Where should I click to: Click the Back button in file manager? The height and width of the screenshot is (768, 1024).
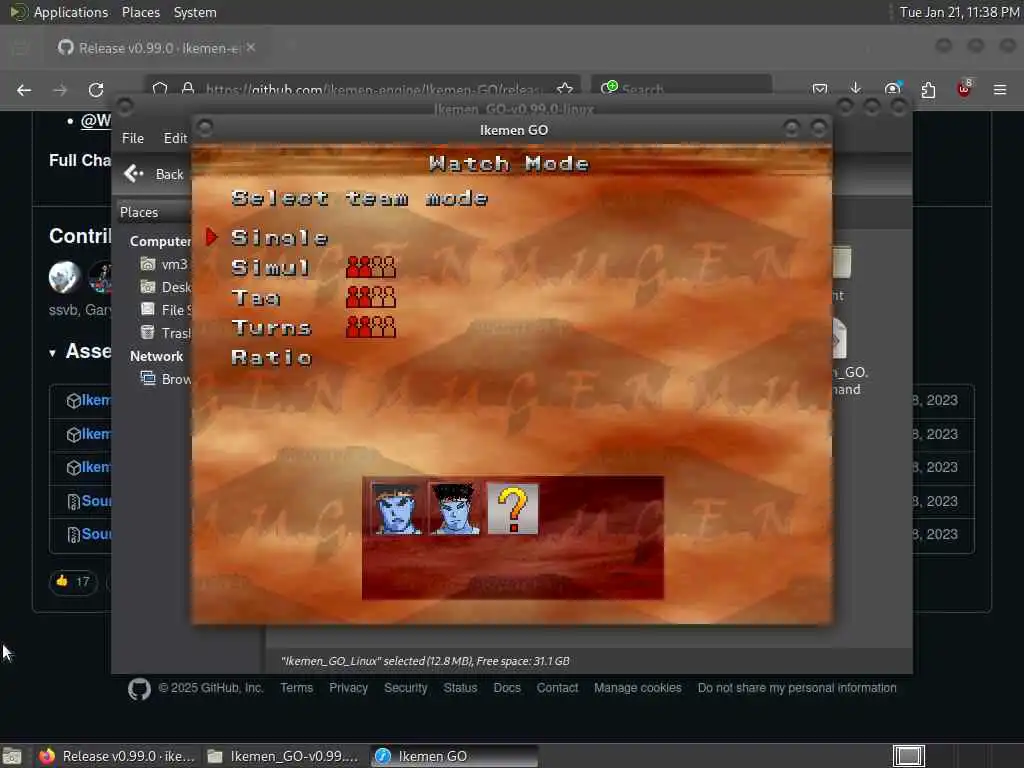click(155, 174)
